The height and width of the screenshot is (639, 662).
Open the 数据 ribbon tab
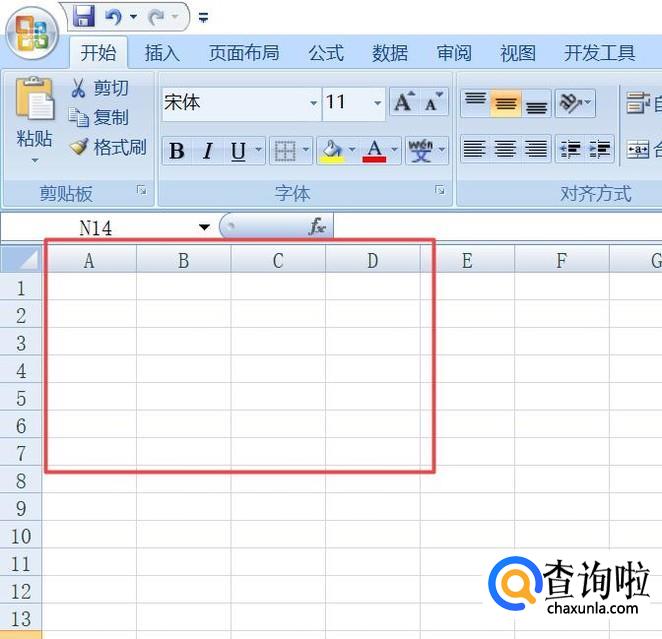390,53
